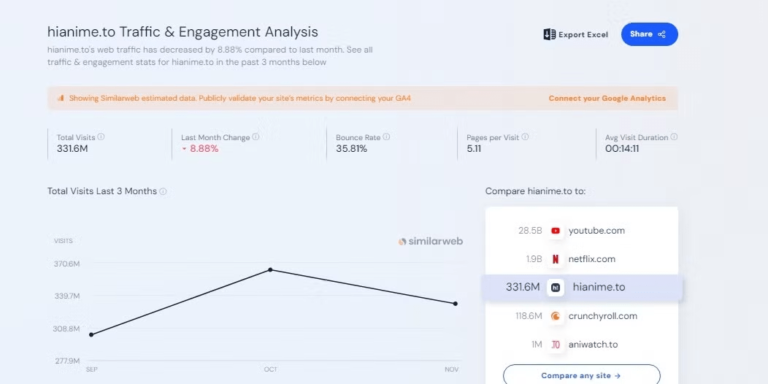Click the Crunchyroll logo icon
Image resolution: width=768 pixels, height=384 pixels.
click(555, 316)
